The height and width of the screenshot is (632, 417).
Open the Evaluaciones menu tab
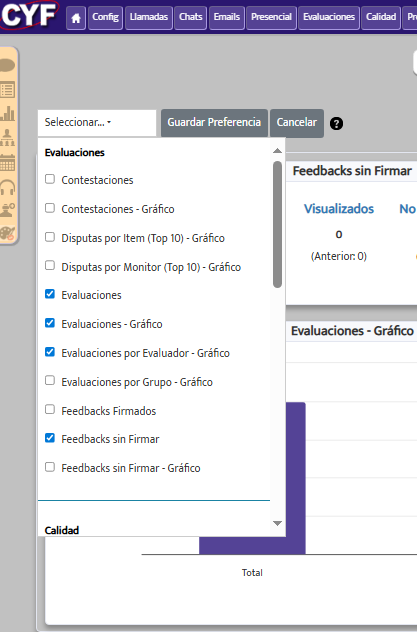pyautogui.click(x=329, y=18)
